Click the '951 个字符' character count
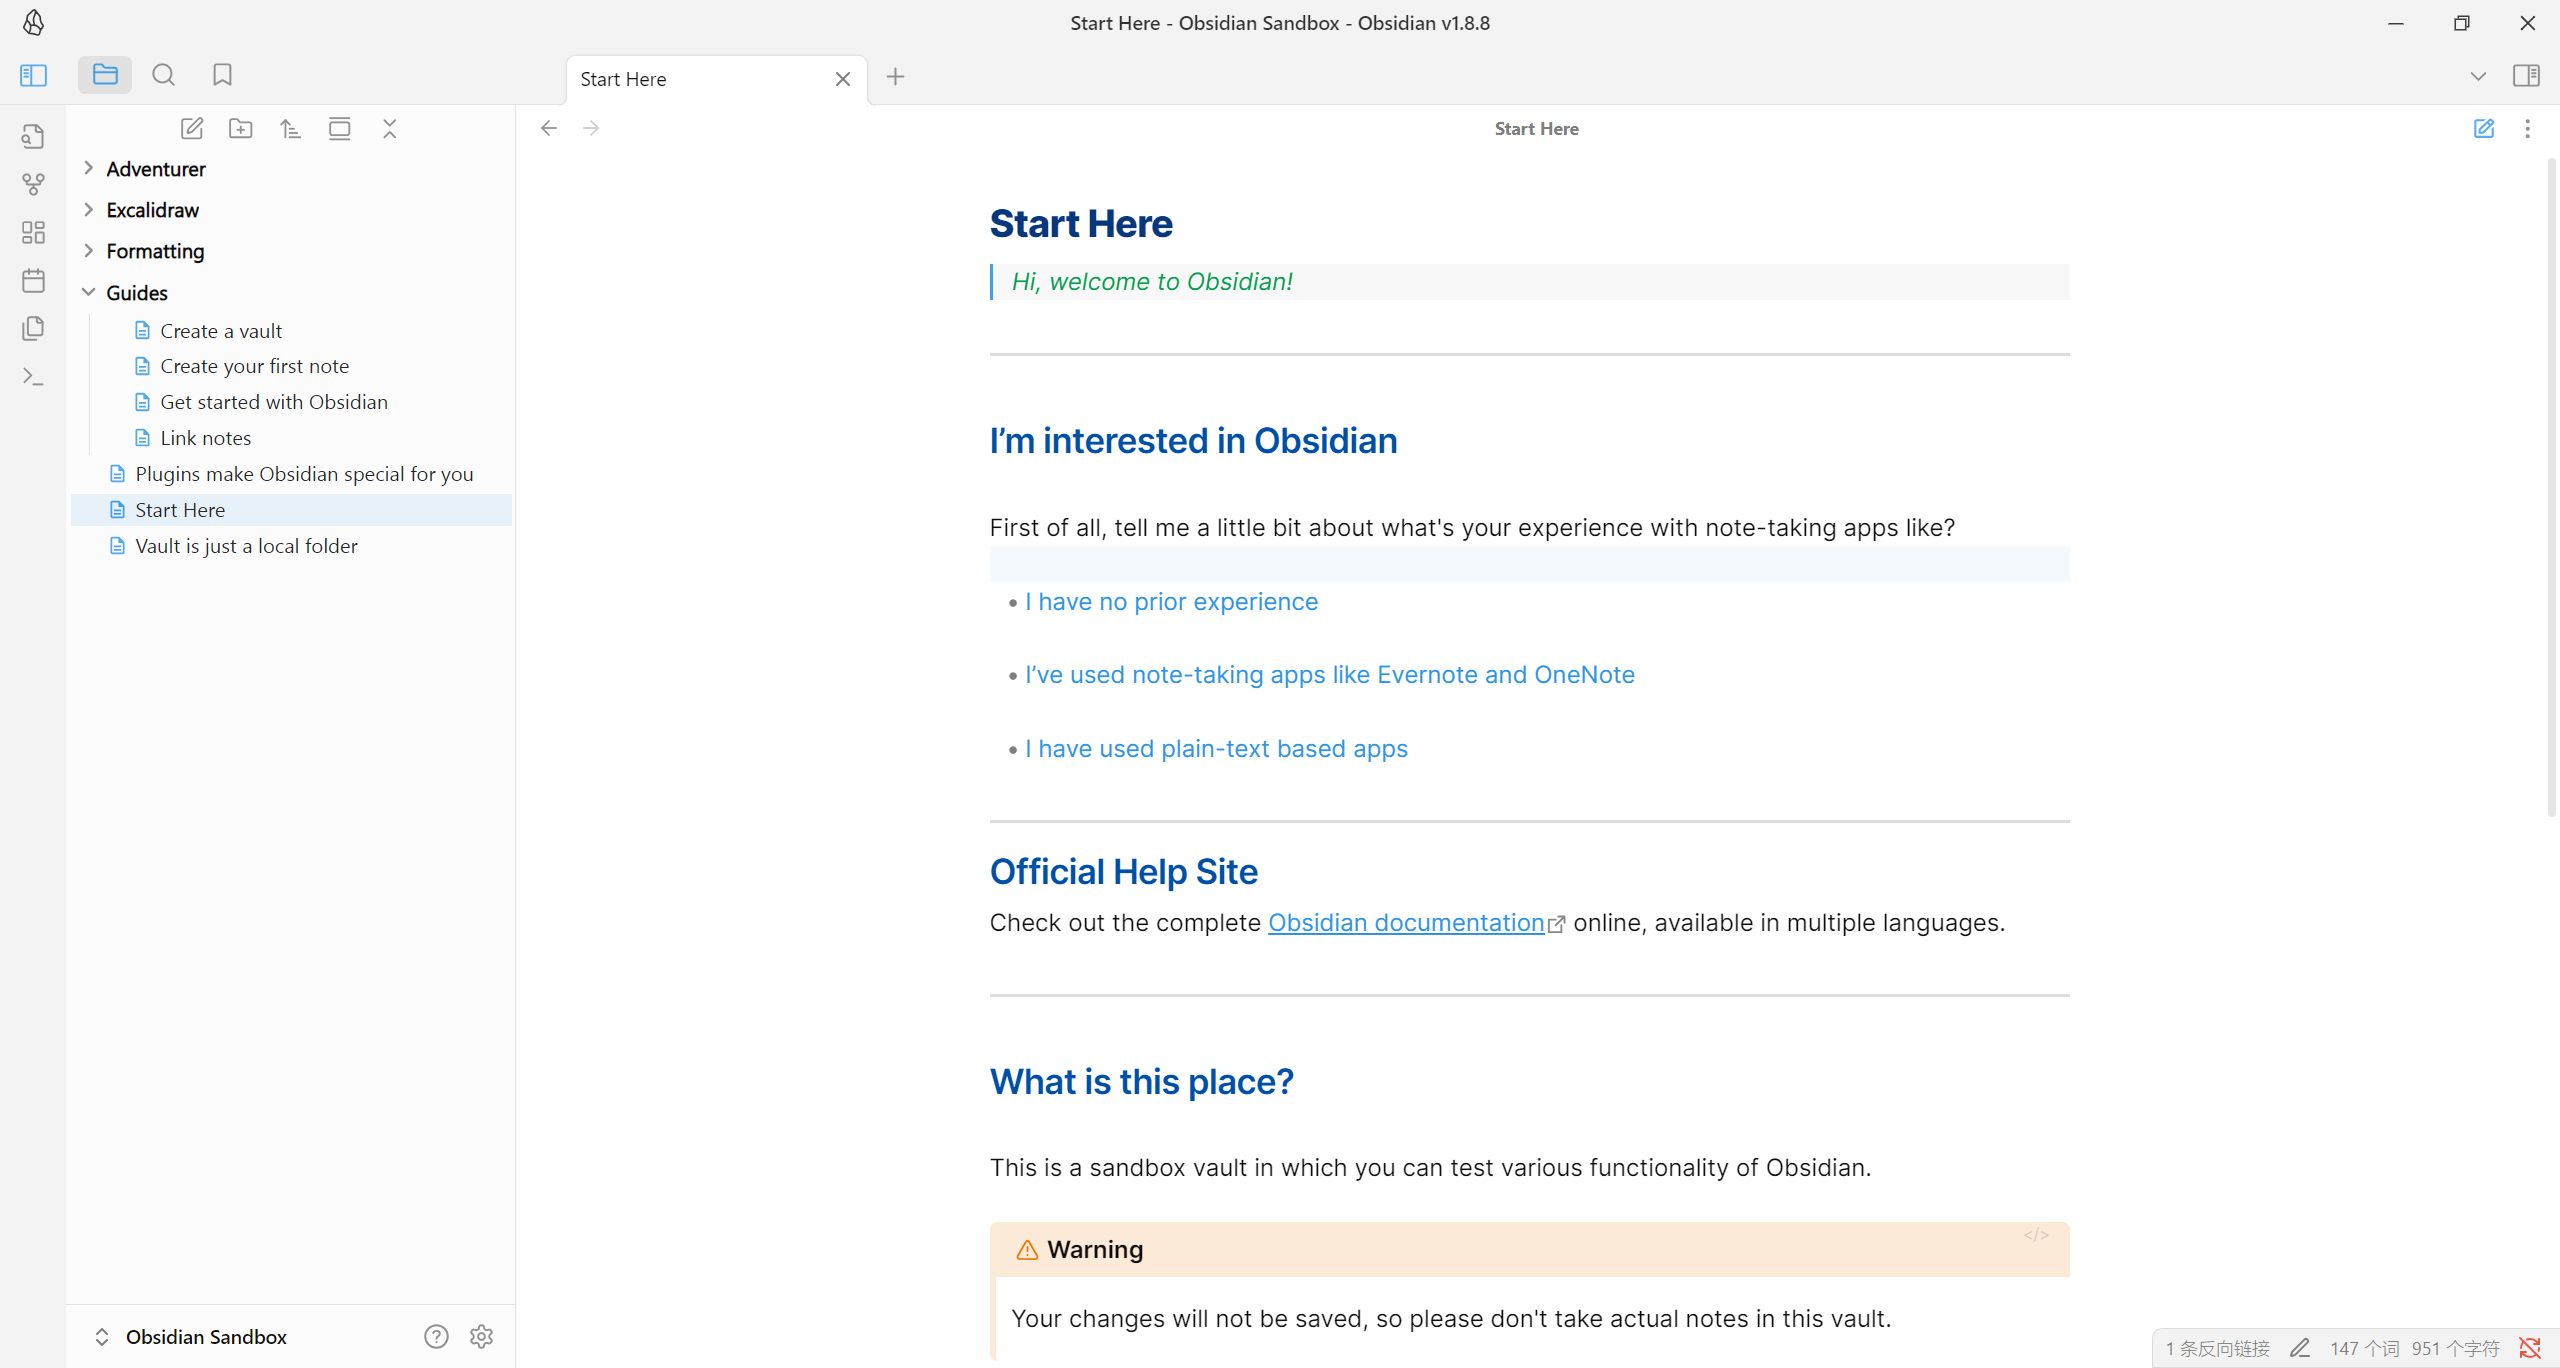This screenshot has width=2560, height=1368. [x=2455, y=1348]
